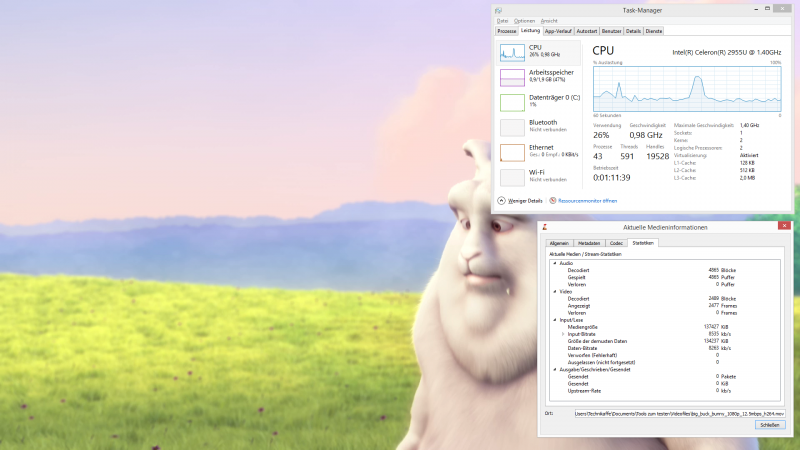Collapse the Ausgabe/Geschrieben/Gesendet node

point(555,369)
